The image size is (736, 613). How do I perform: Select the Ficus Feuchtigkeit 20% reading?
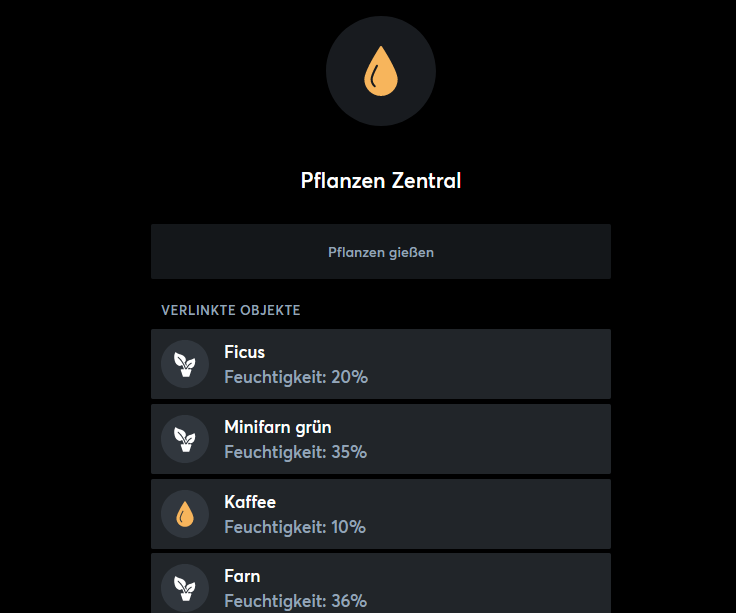296,377
